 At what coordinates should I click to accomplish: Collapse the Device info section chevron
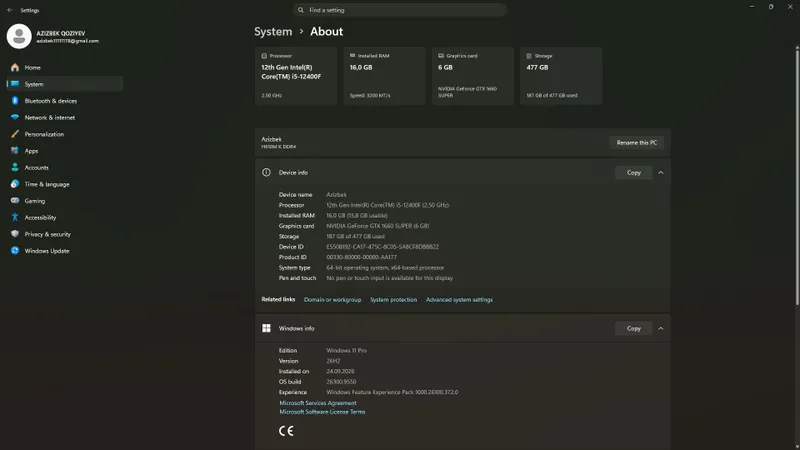661,172
